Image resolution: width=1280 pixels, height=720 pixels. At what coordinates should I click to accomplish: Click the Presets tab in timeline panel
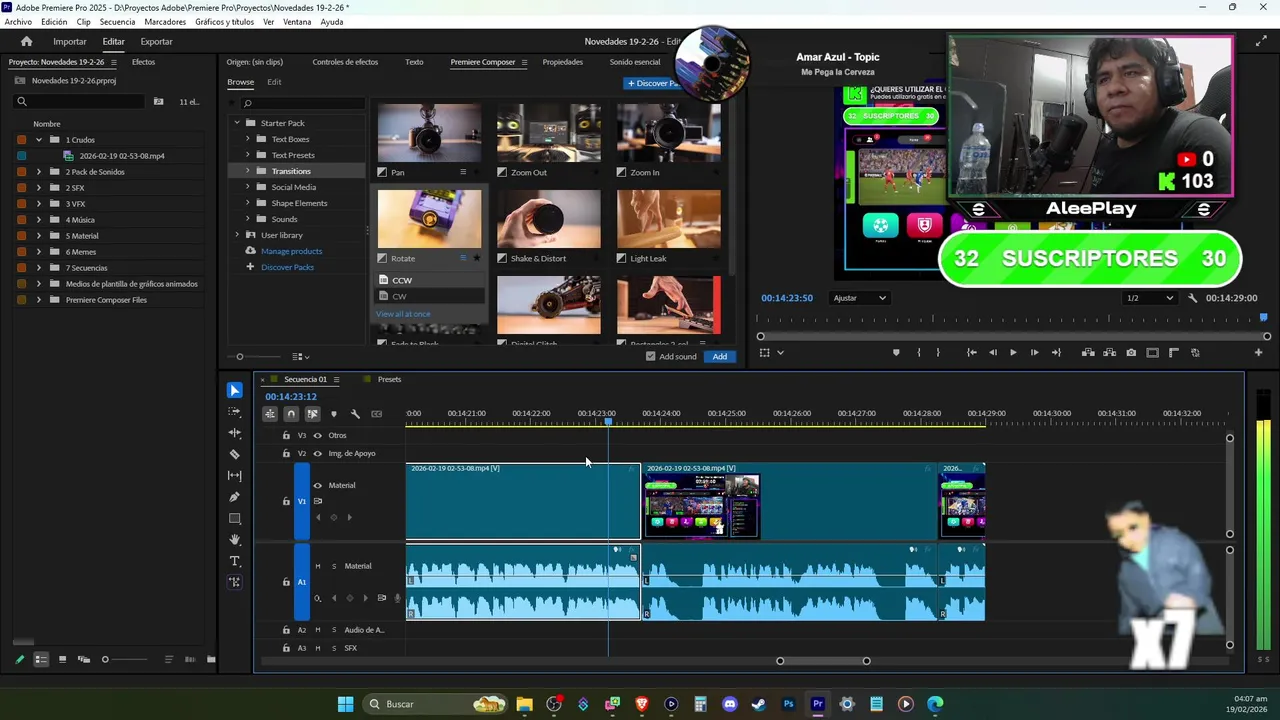[389, 379]
